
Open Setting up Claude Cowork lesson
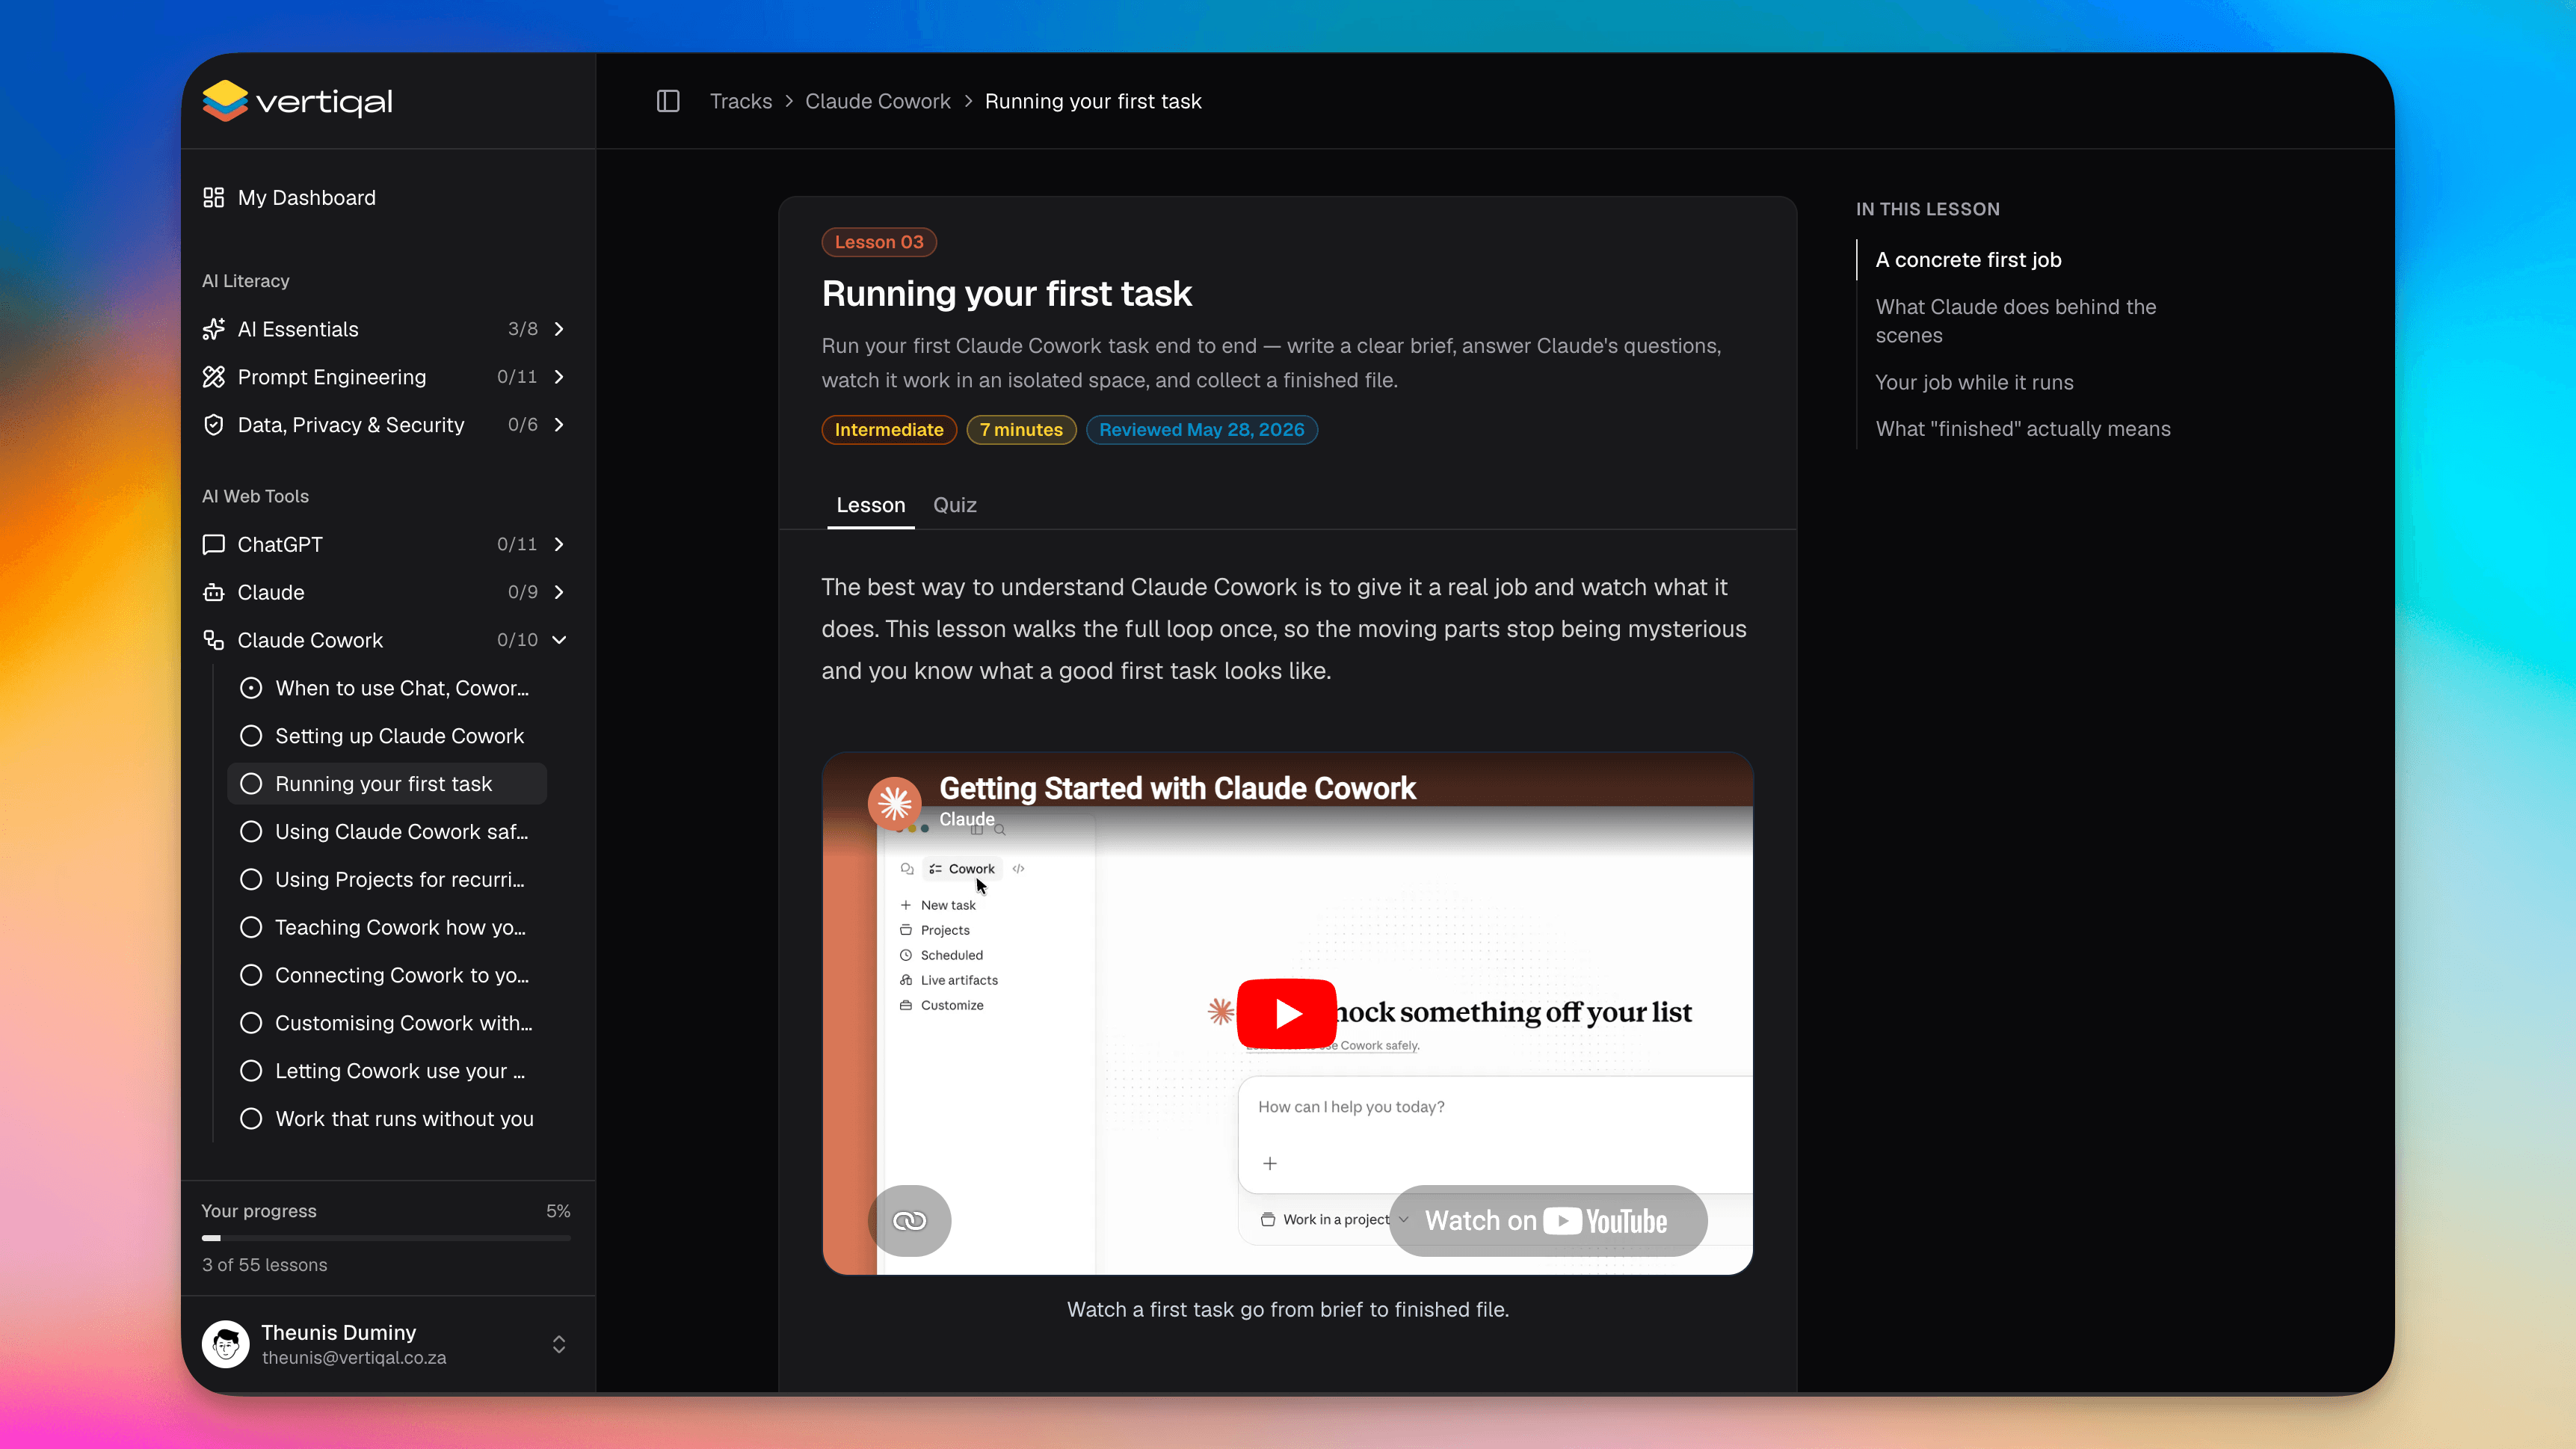[399, 736]
